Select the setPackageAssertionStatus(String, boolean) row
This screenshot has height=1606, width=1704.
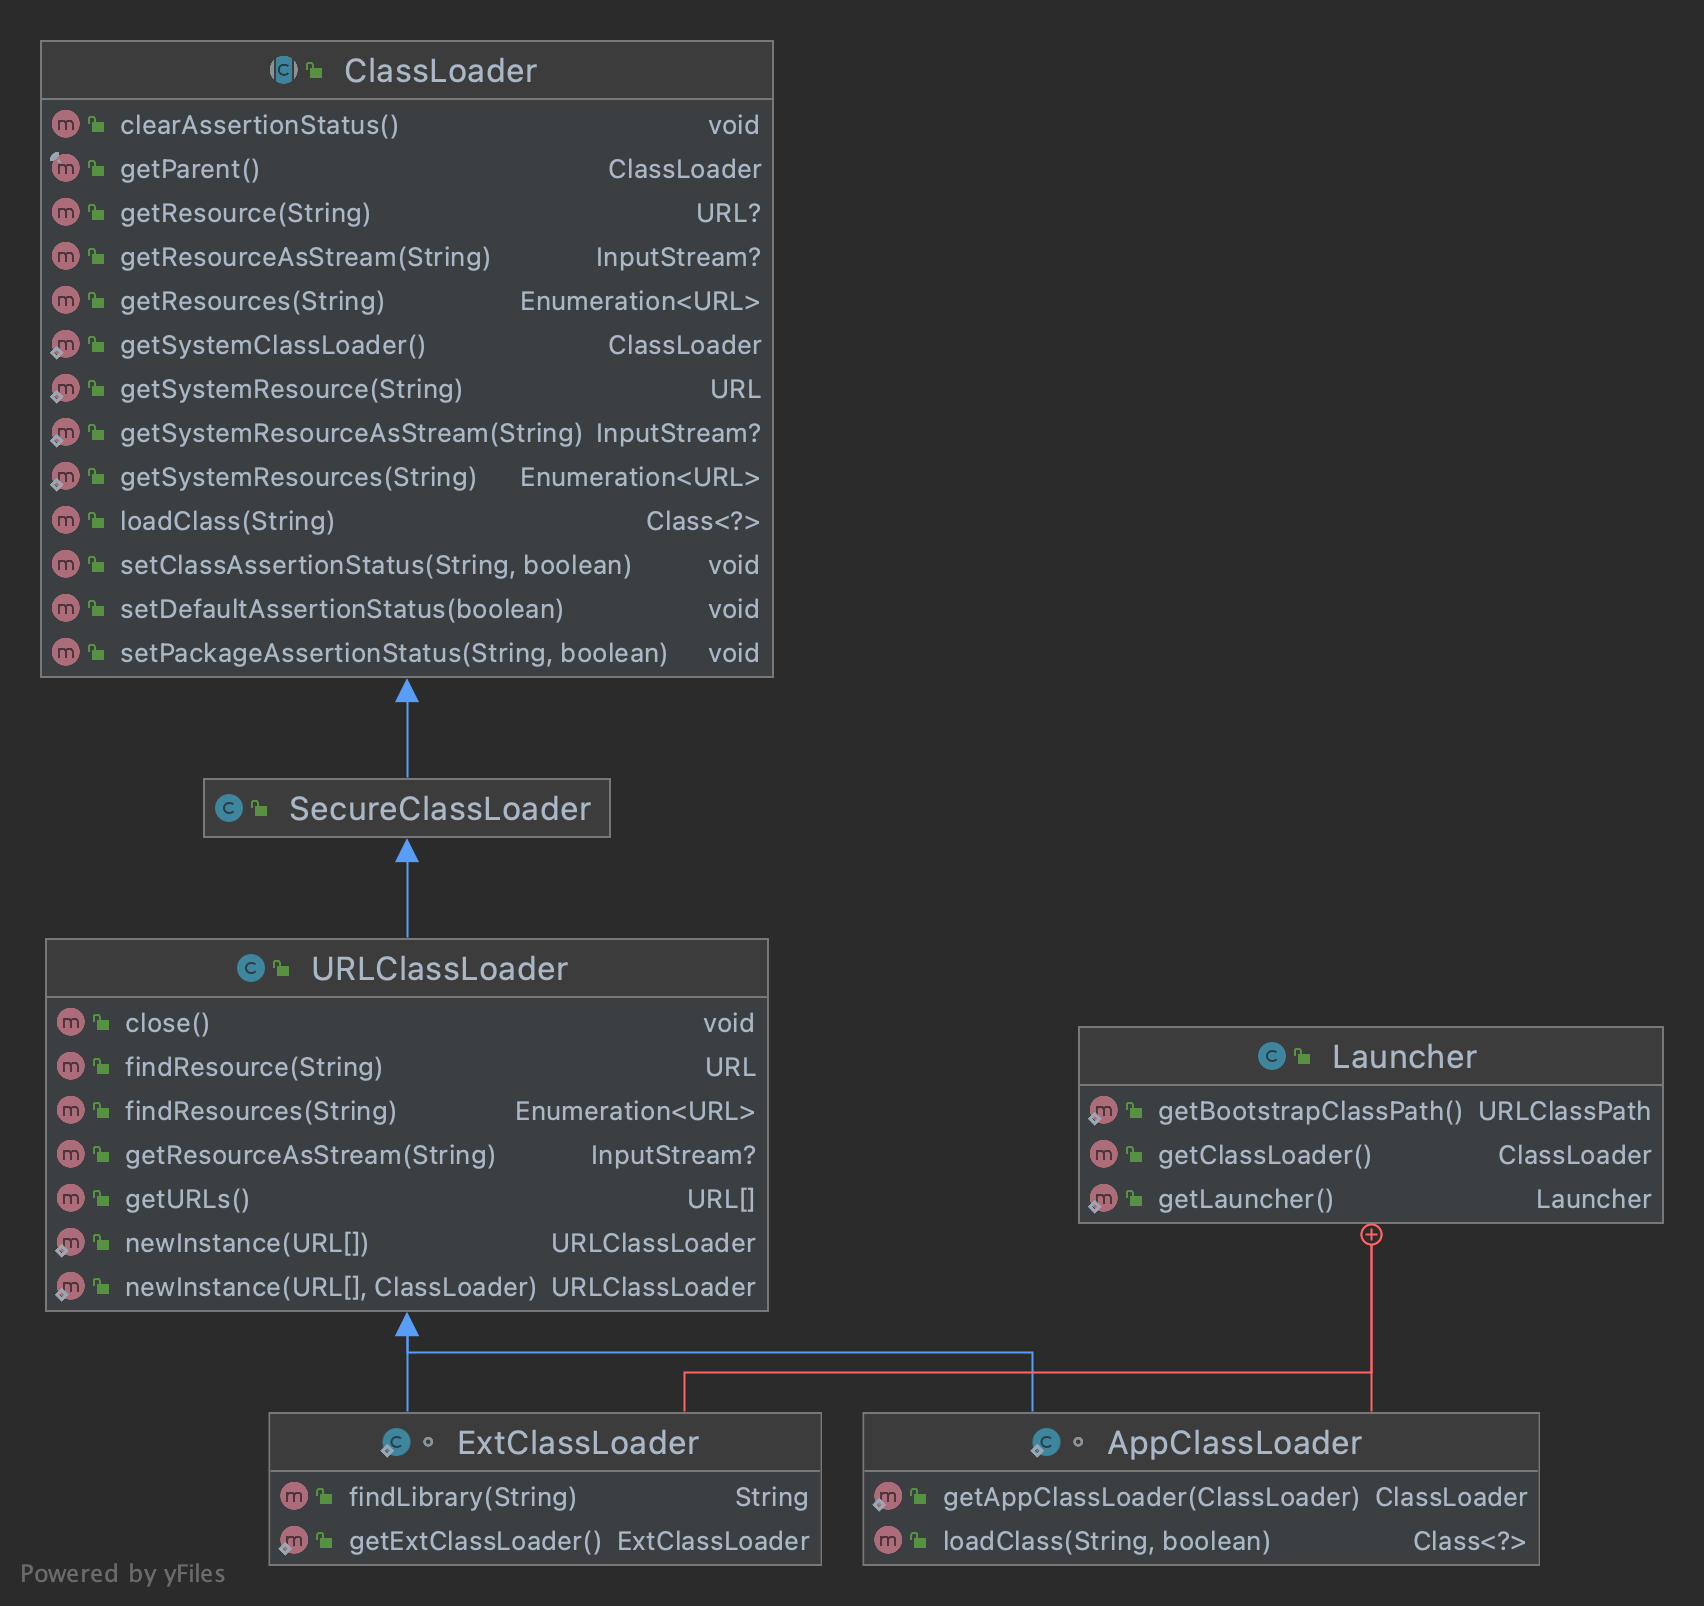pyautogui.click(x=407, y=653)
